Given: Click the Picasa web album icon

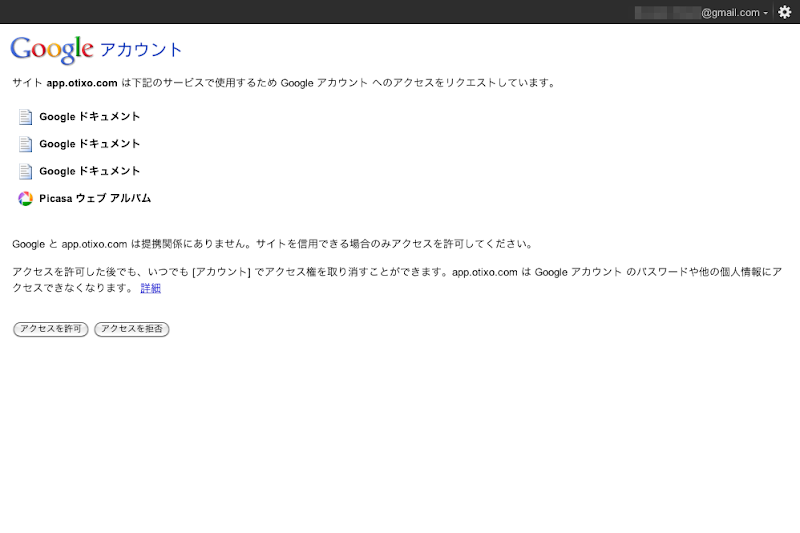Looking at the screenshot, I should 26,198.
